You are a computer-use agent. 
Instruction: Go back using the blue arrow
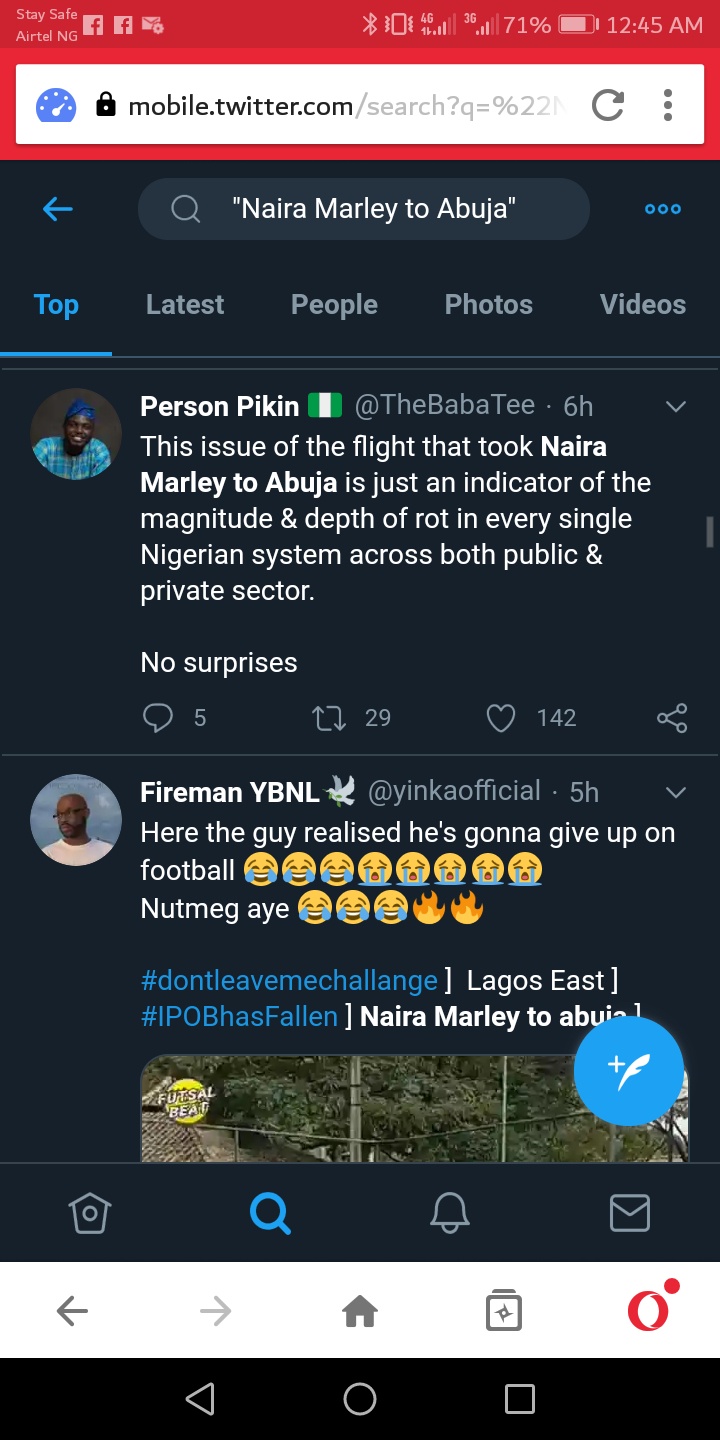[58, 209]
